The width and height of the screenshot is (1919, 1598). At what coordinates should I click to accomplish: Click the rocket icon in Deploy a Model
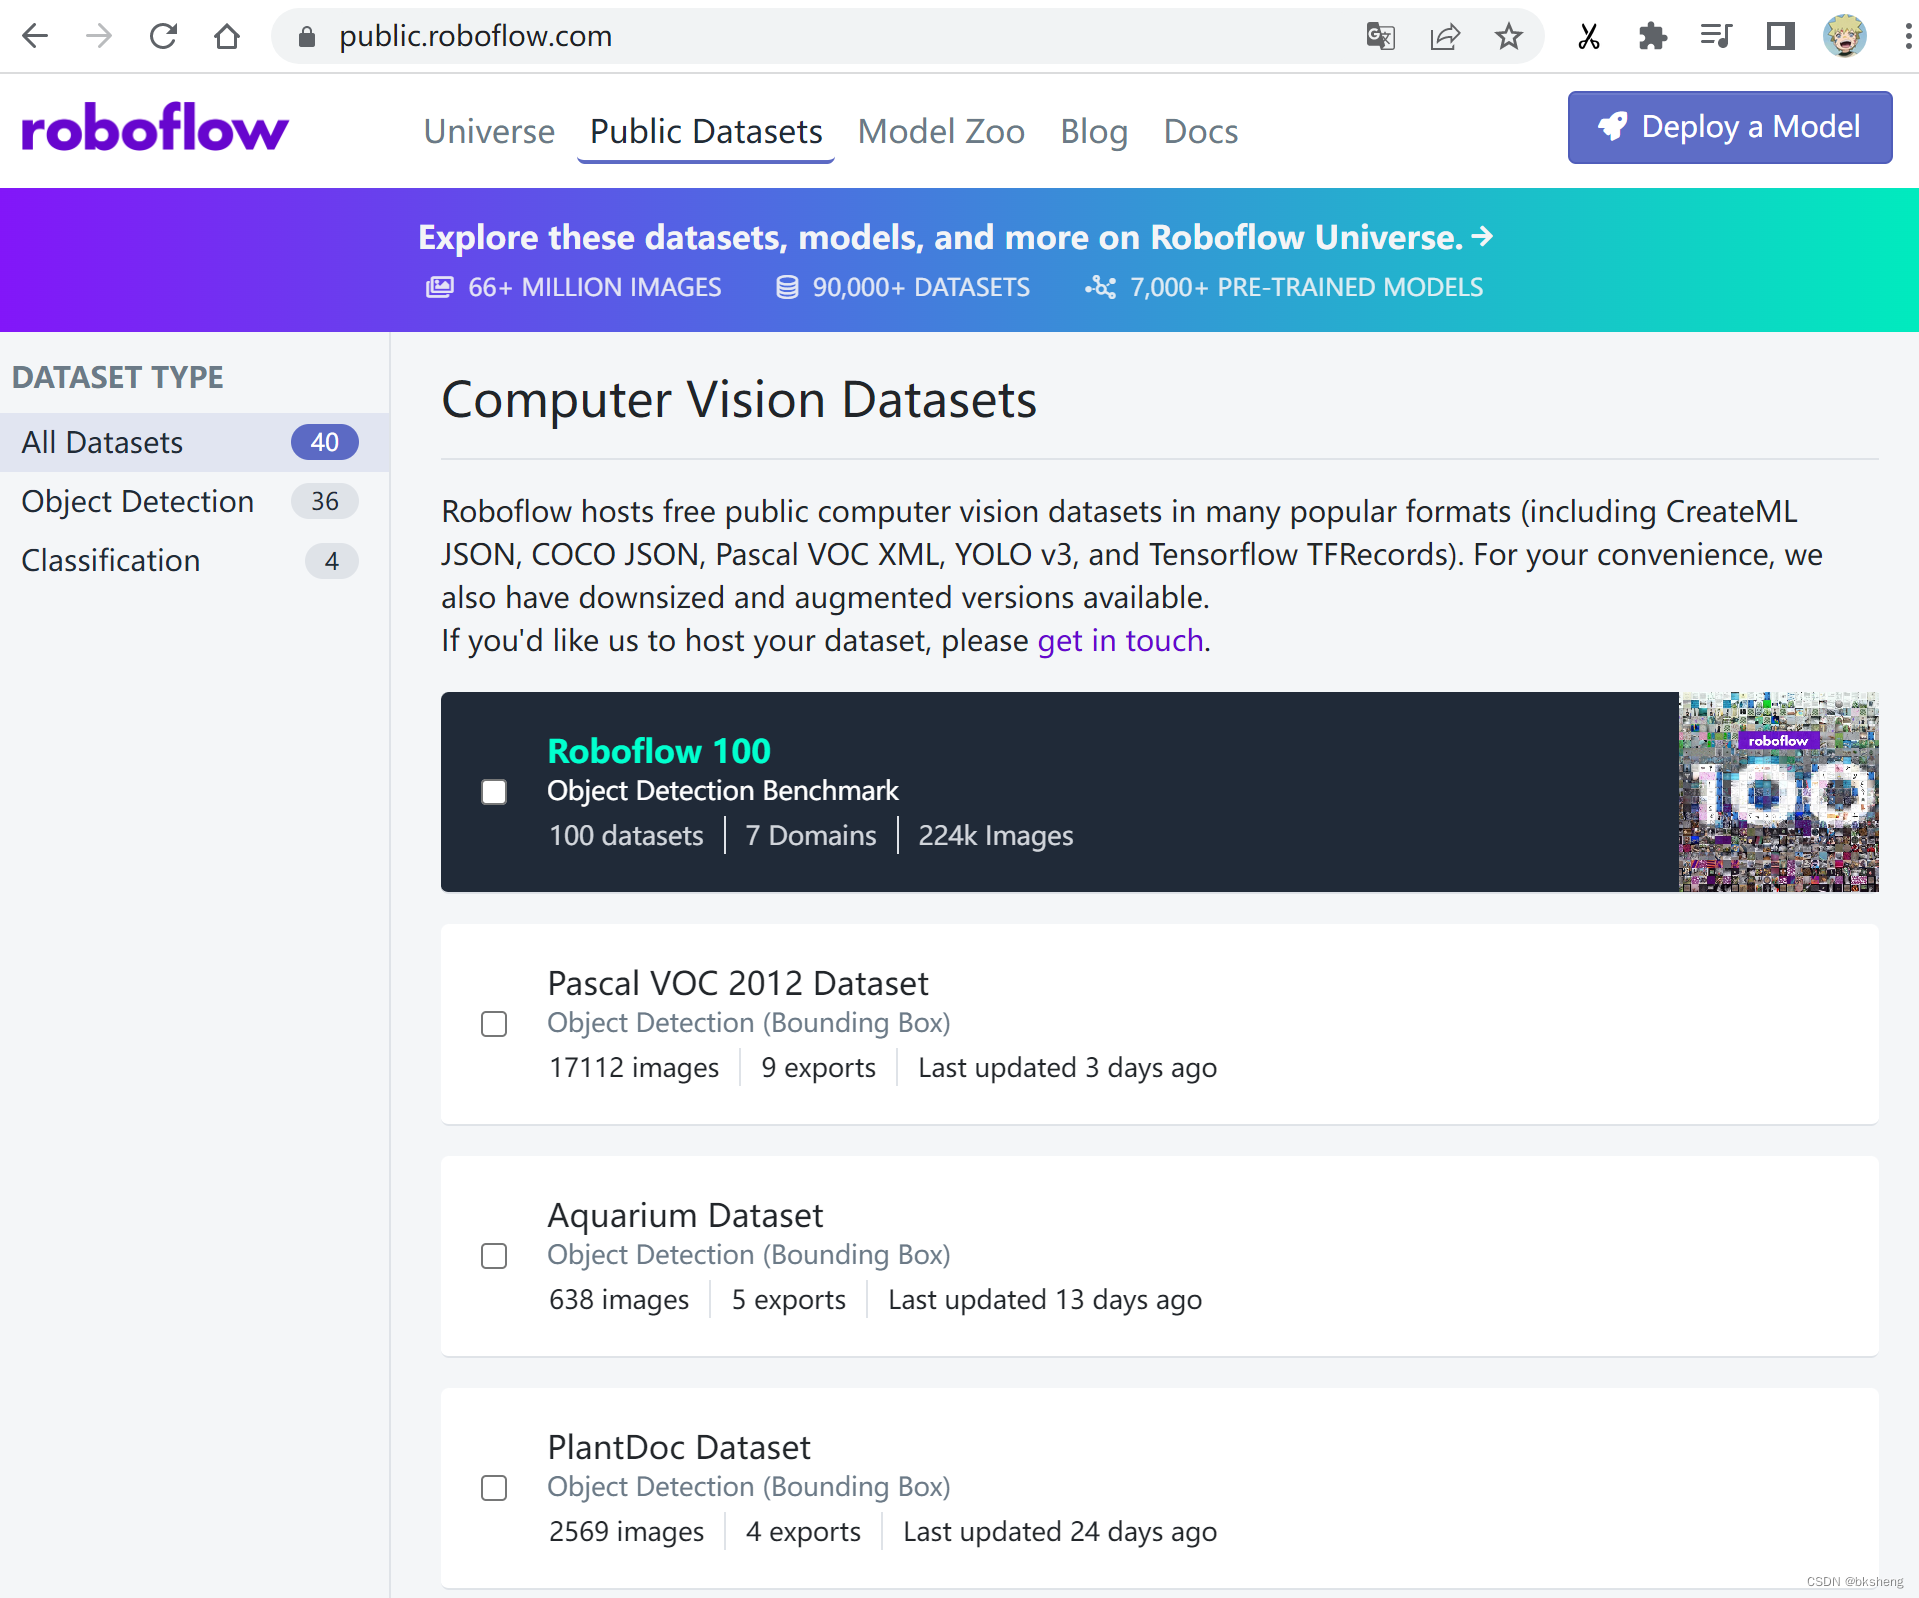[x=1612, y=127]
